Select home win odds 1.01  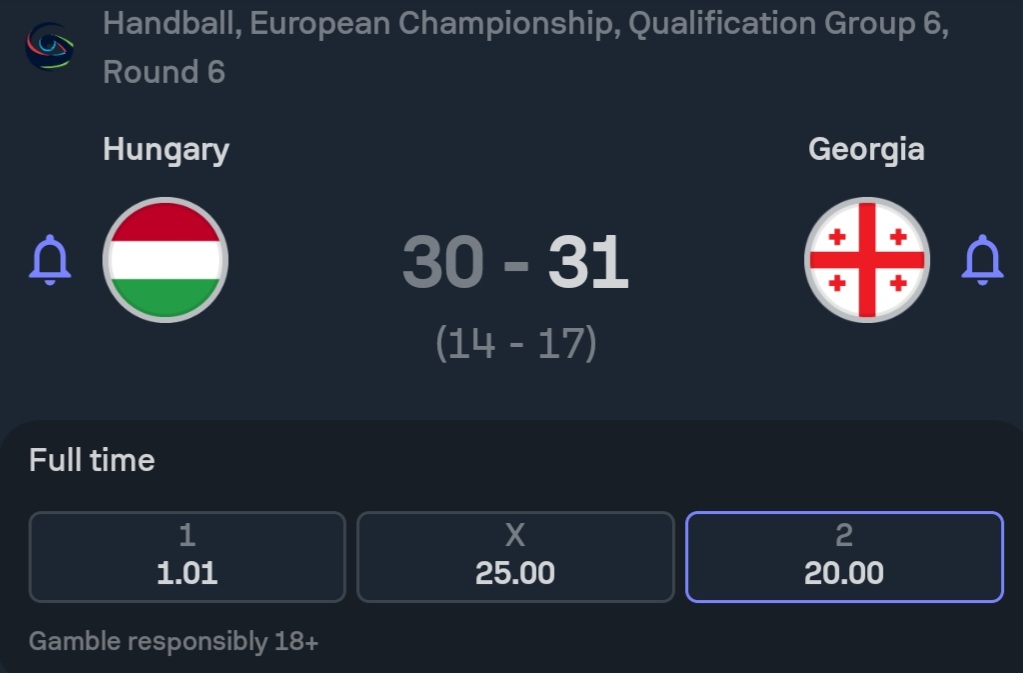click(x=187, y=557)
